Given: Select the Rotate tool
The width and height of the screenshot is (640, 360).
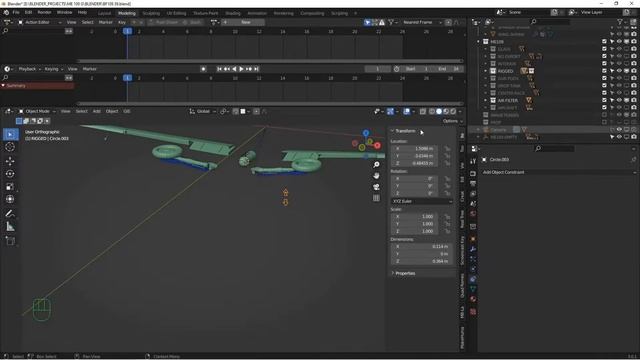Looking at the screenshot, I should coord(10,174).
